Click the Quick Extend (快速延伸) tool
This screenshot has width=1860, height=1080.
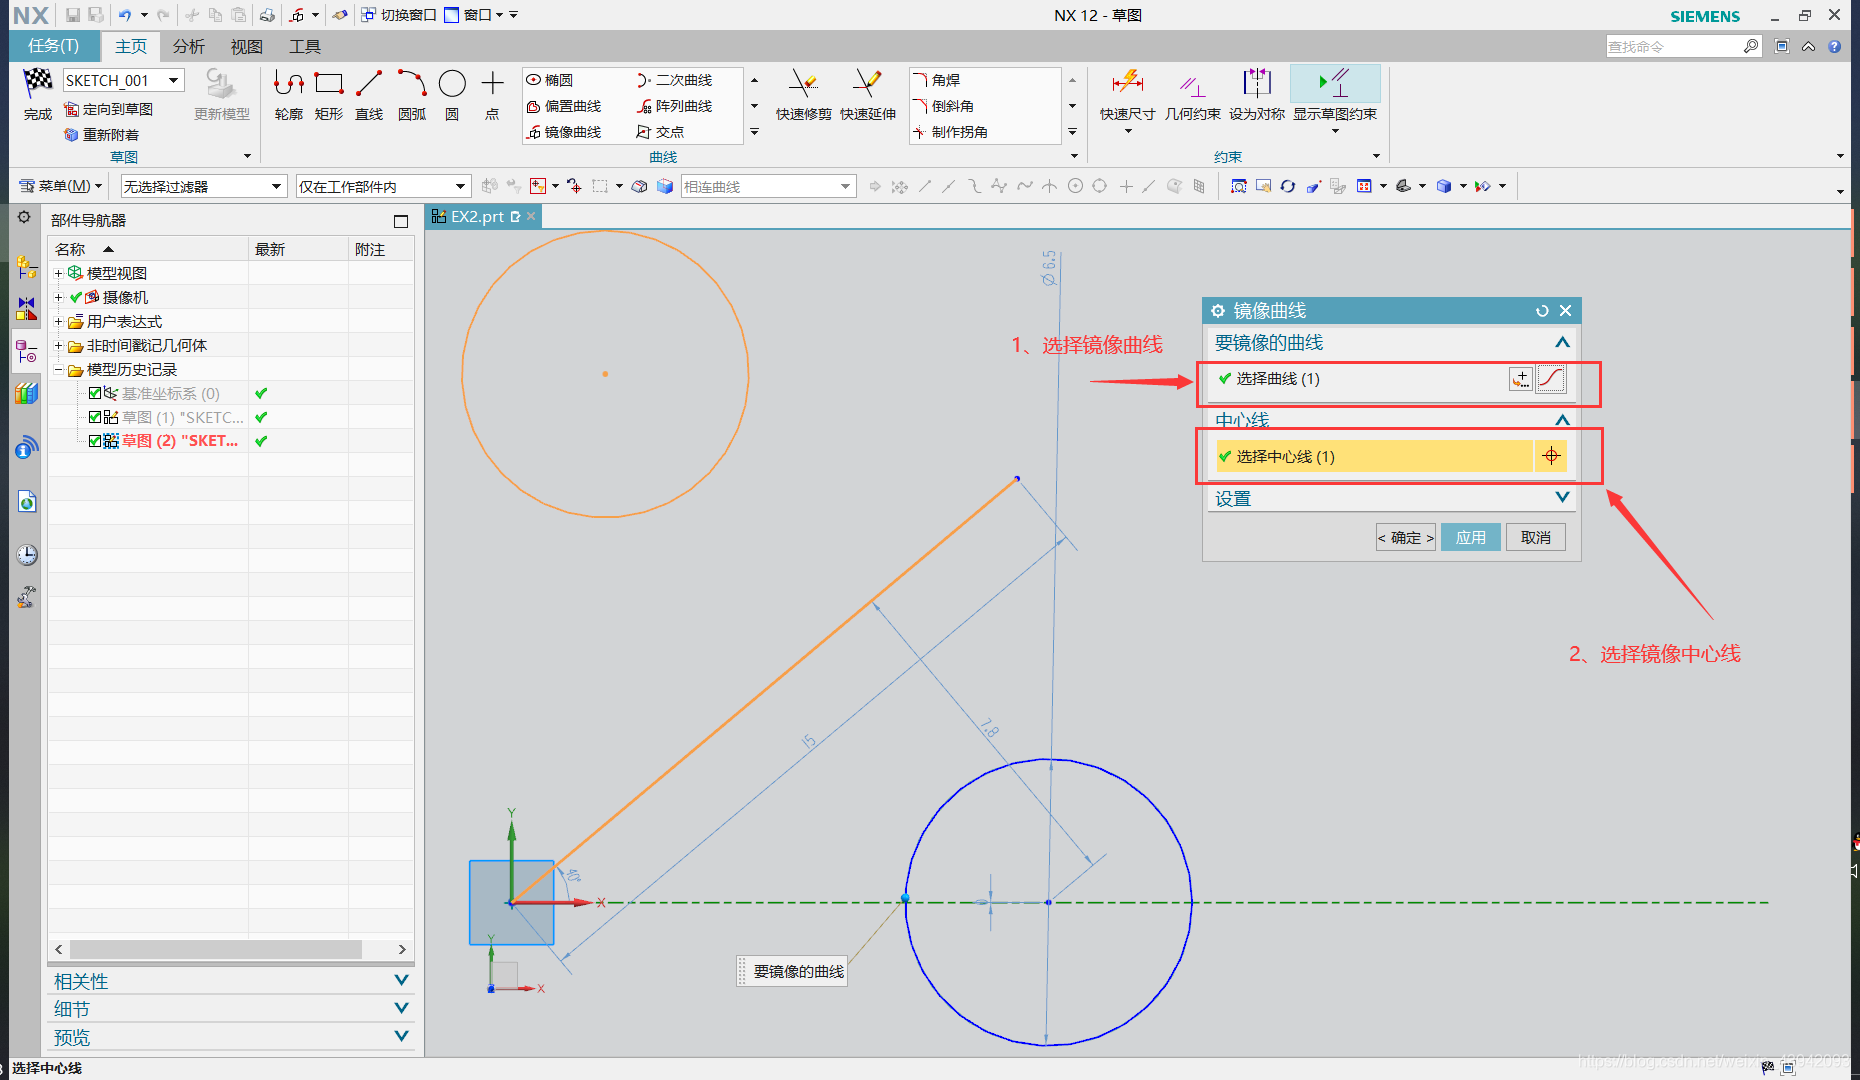click(x=867, y=95)
